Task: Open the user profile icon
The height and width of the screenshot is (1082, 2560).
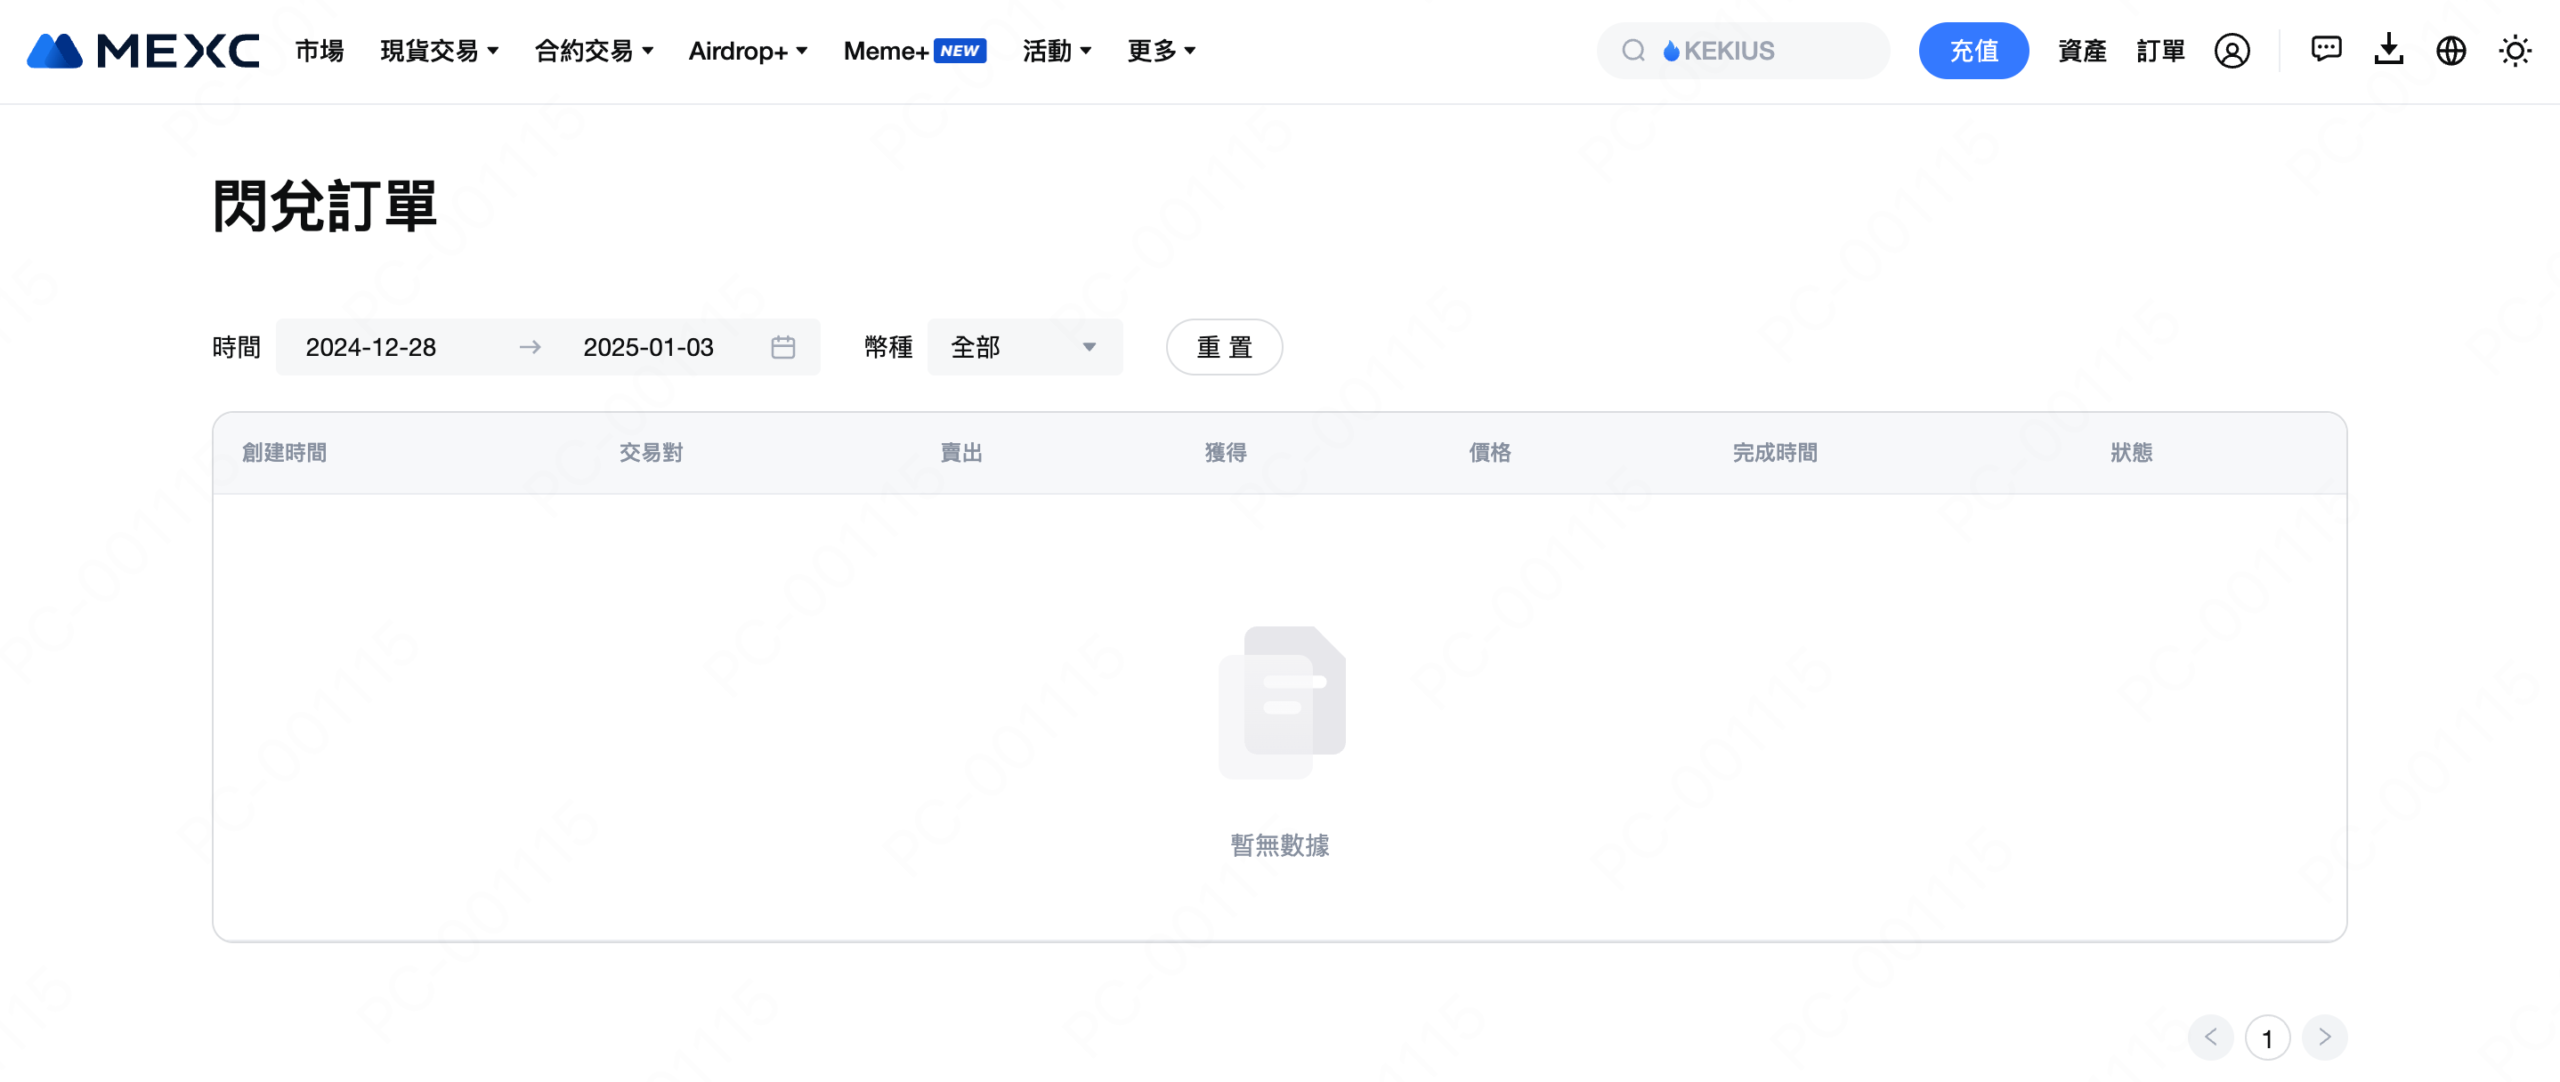Action: coord(2232,50)
